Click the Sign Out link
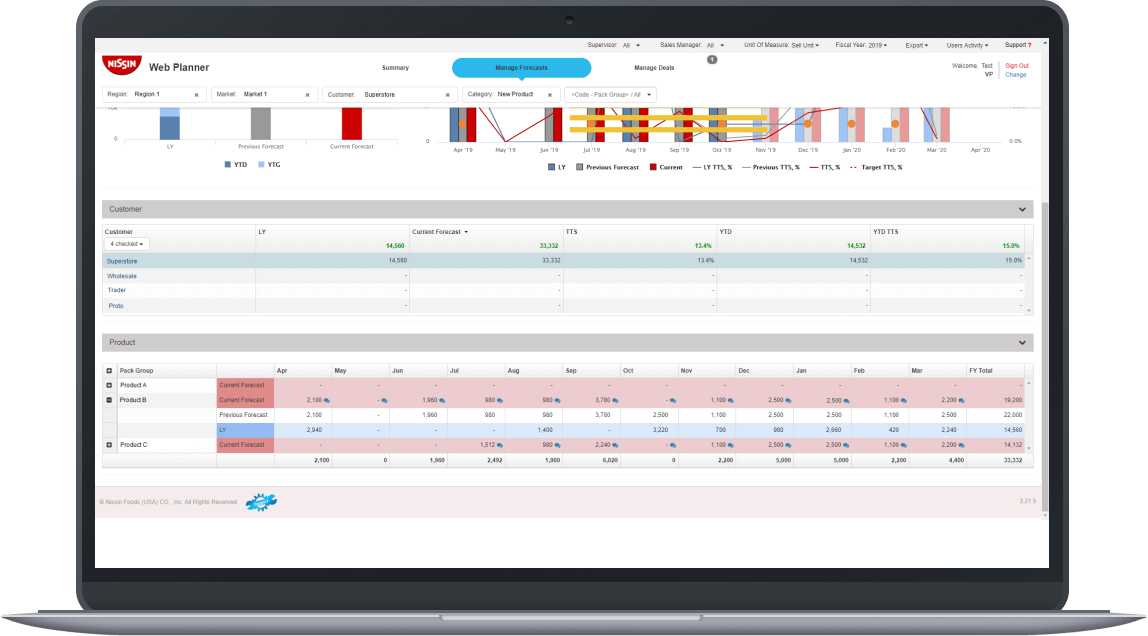Image resolution: width=1148 pixels, height=636 pixels. (x=1016, y=64)
